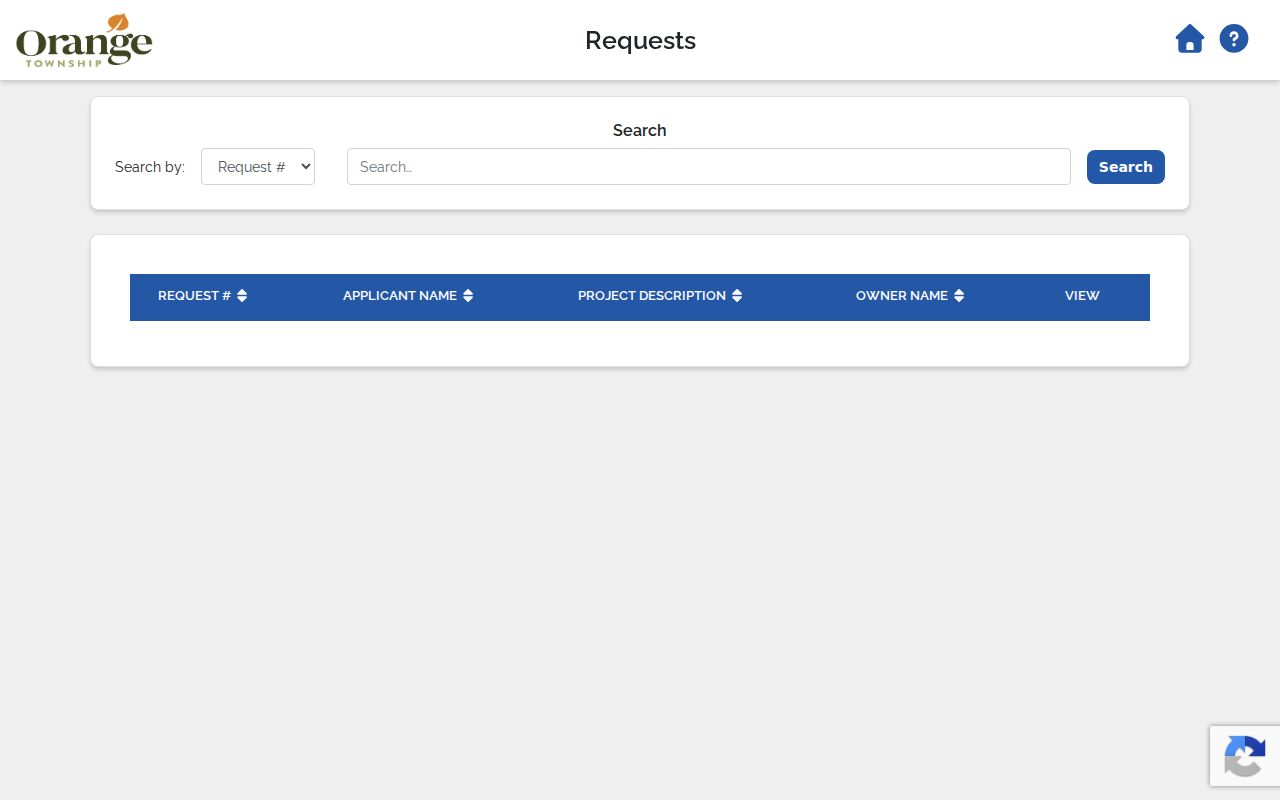This screenshot has height=800, width=1280.
Task: Focus the Search text field
Action: point(708,167)
